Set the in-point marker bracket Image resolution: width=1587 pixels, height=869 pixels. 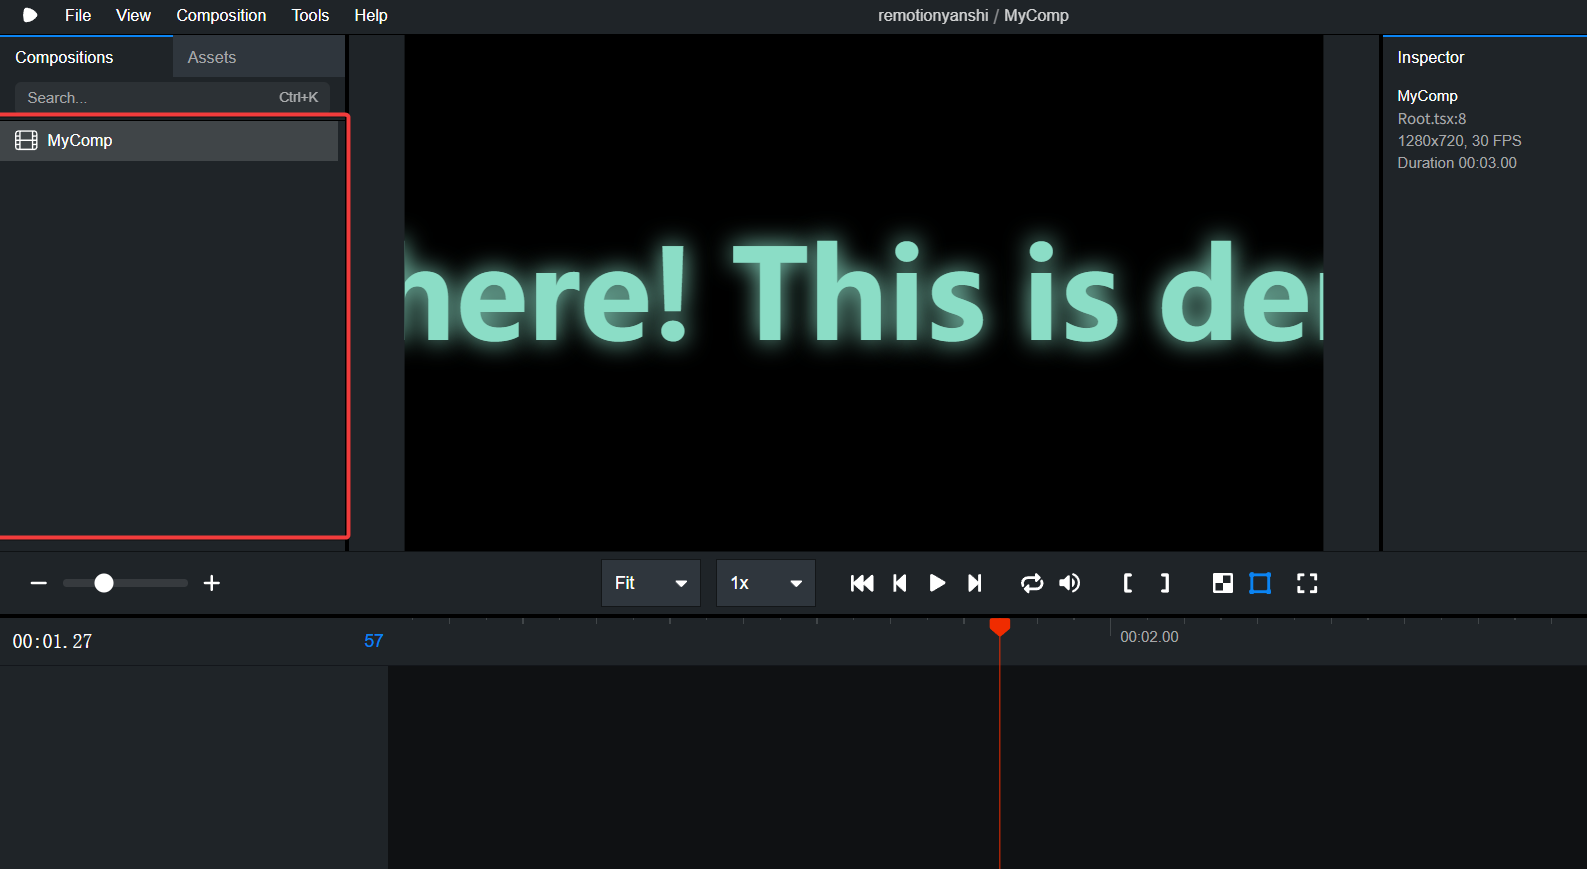[x=1128, y=583]
